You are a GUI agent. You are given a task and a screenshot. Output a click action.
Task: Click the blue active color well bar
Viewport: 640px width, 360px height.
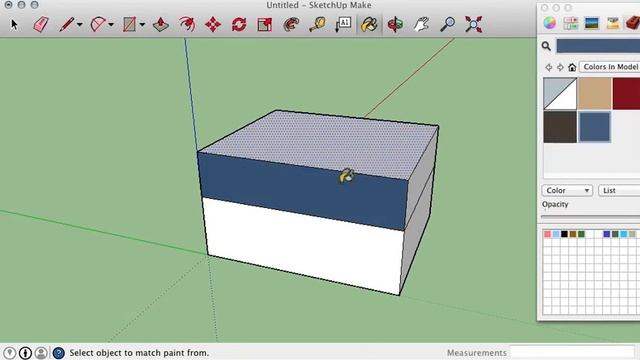tap(598, 46)
